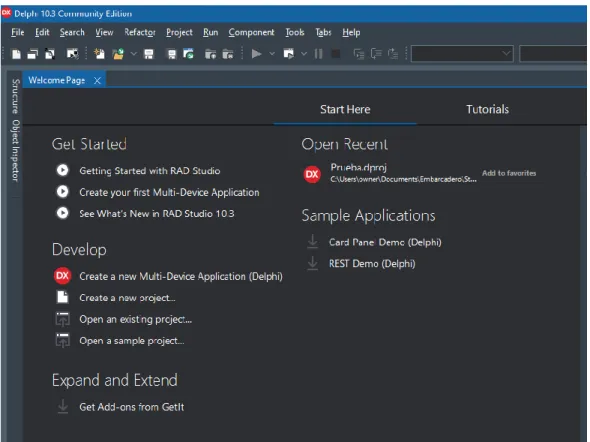
Task: Click download icon beside Get Add-ons
Action: pyautogui.click(x=63, y=406)
